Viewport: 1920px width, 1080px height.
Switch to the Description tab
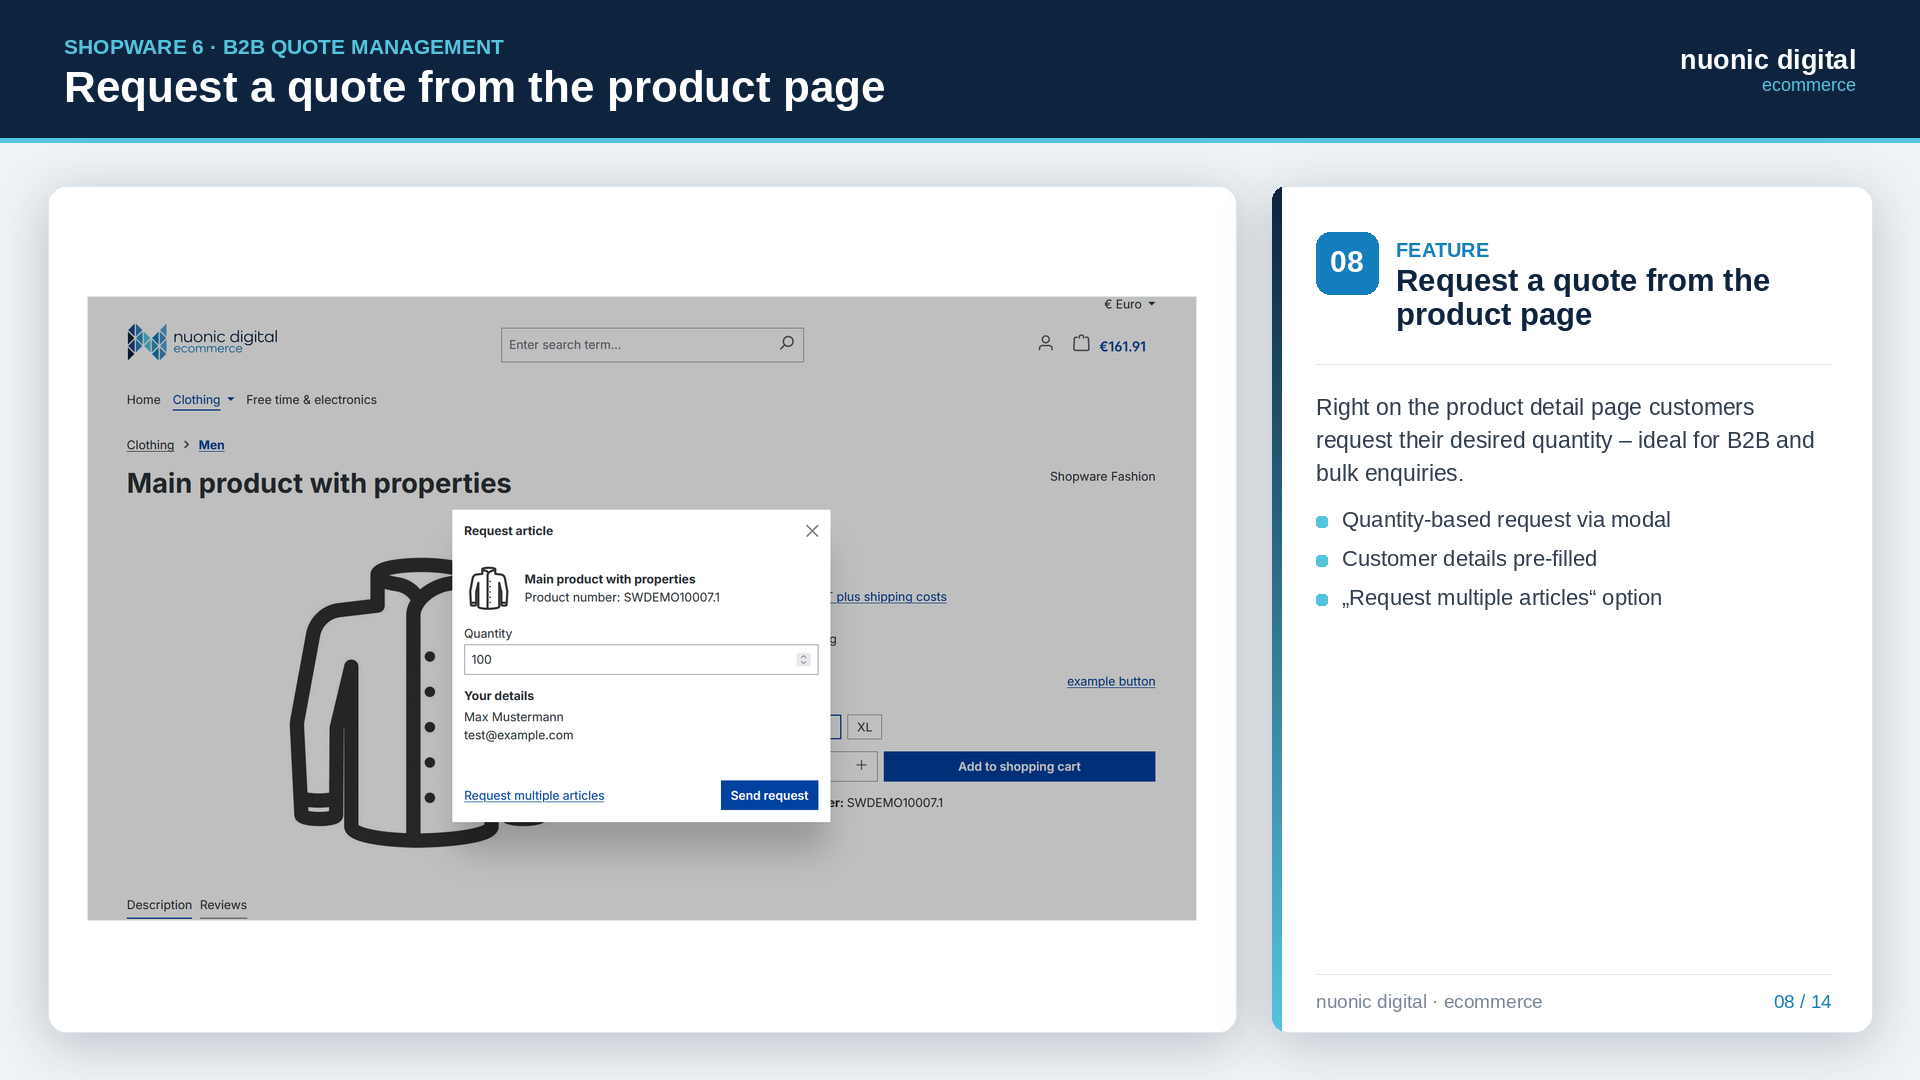(x=159, y=906)
